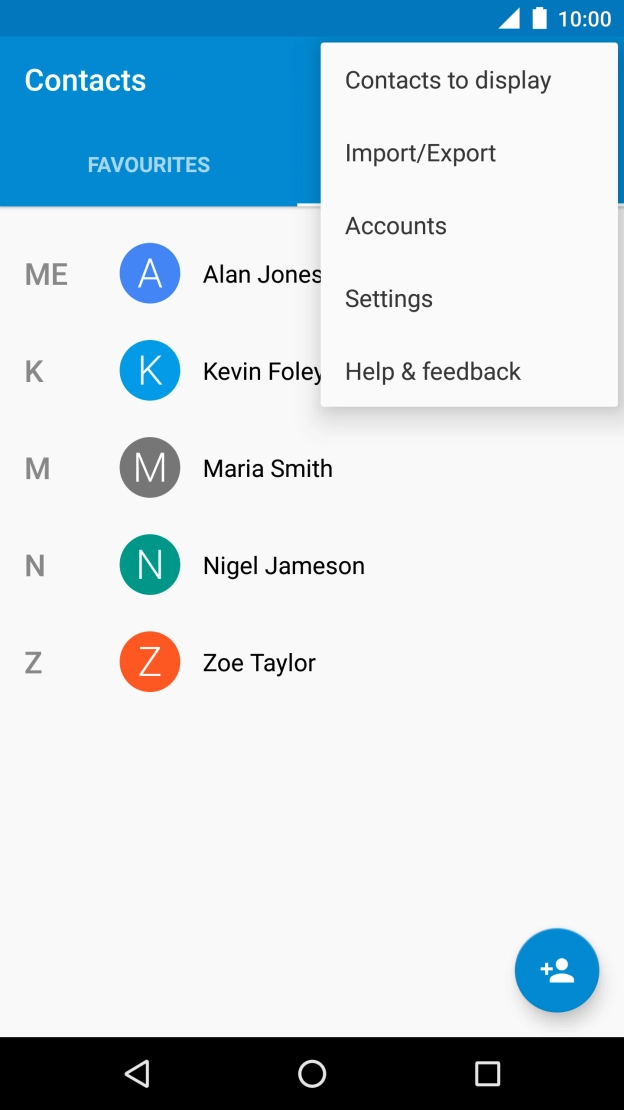The width and height of the screenshot is (624, 1110).
Task: Tap Zoe Taylor's orange avatar icon
Action: 150,662
